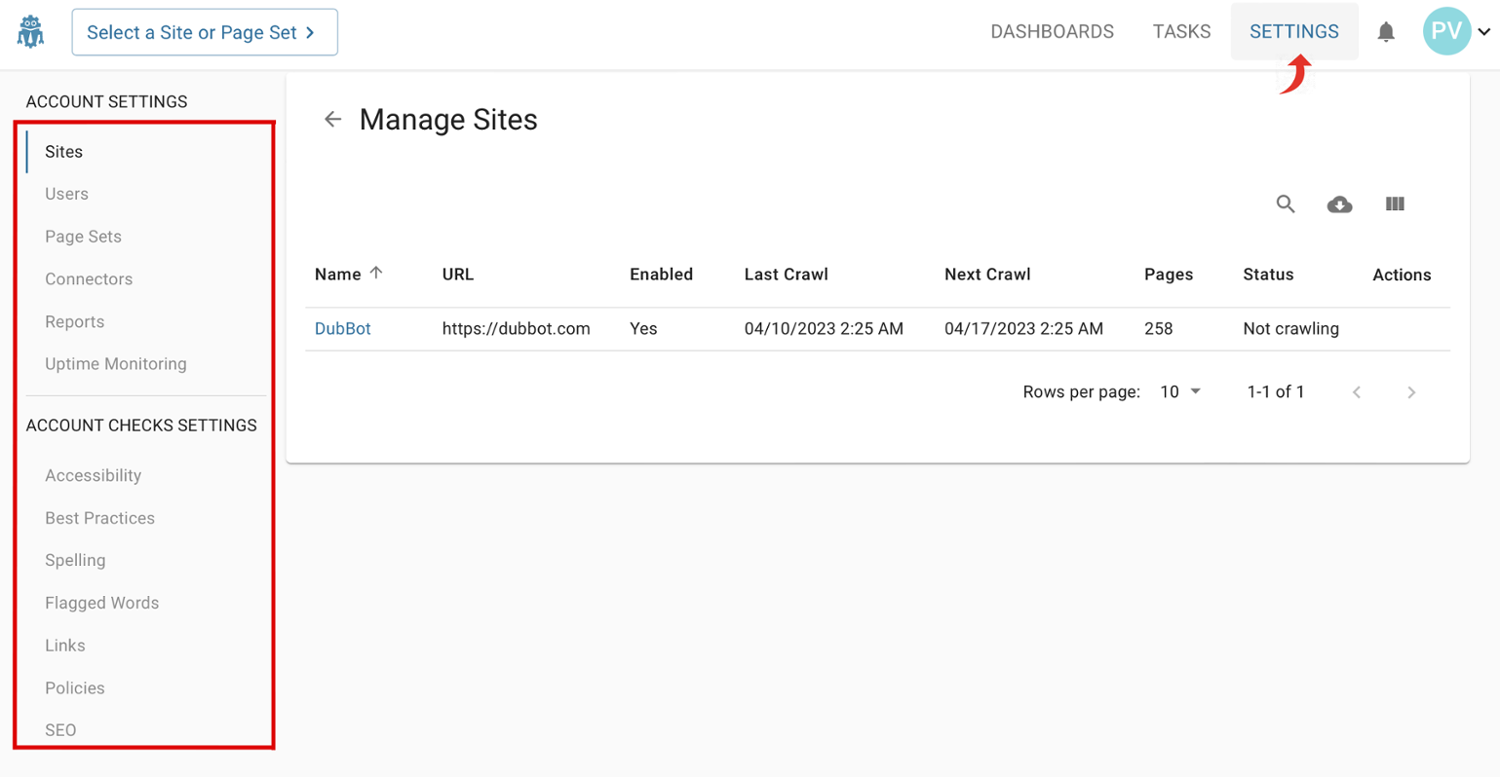Click the next page chevron
Viewport: 1500px width, 777px height.
coord(1411,391)
